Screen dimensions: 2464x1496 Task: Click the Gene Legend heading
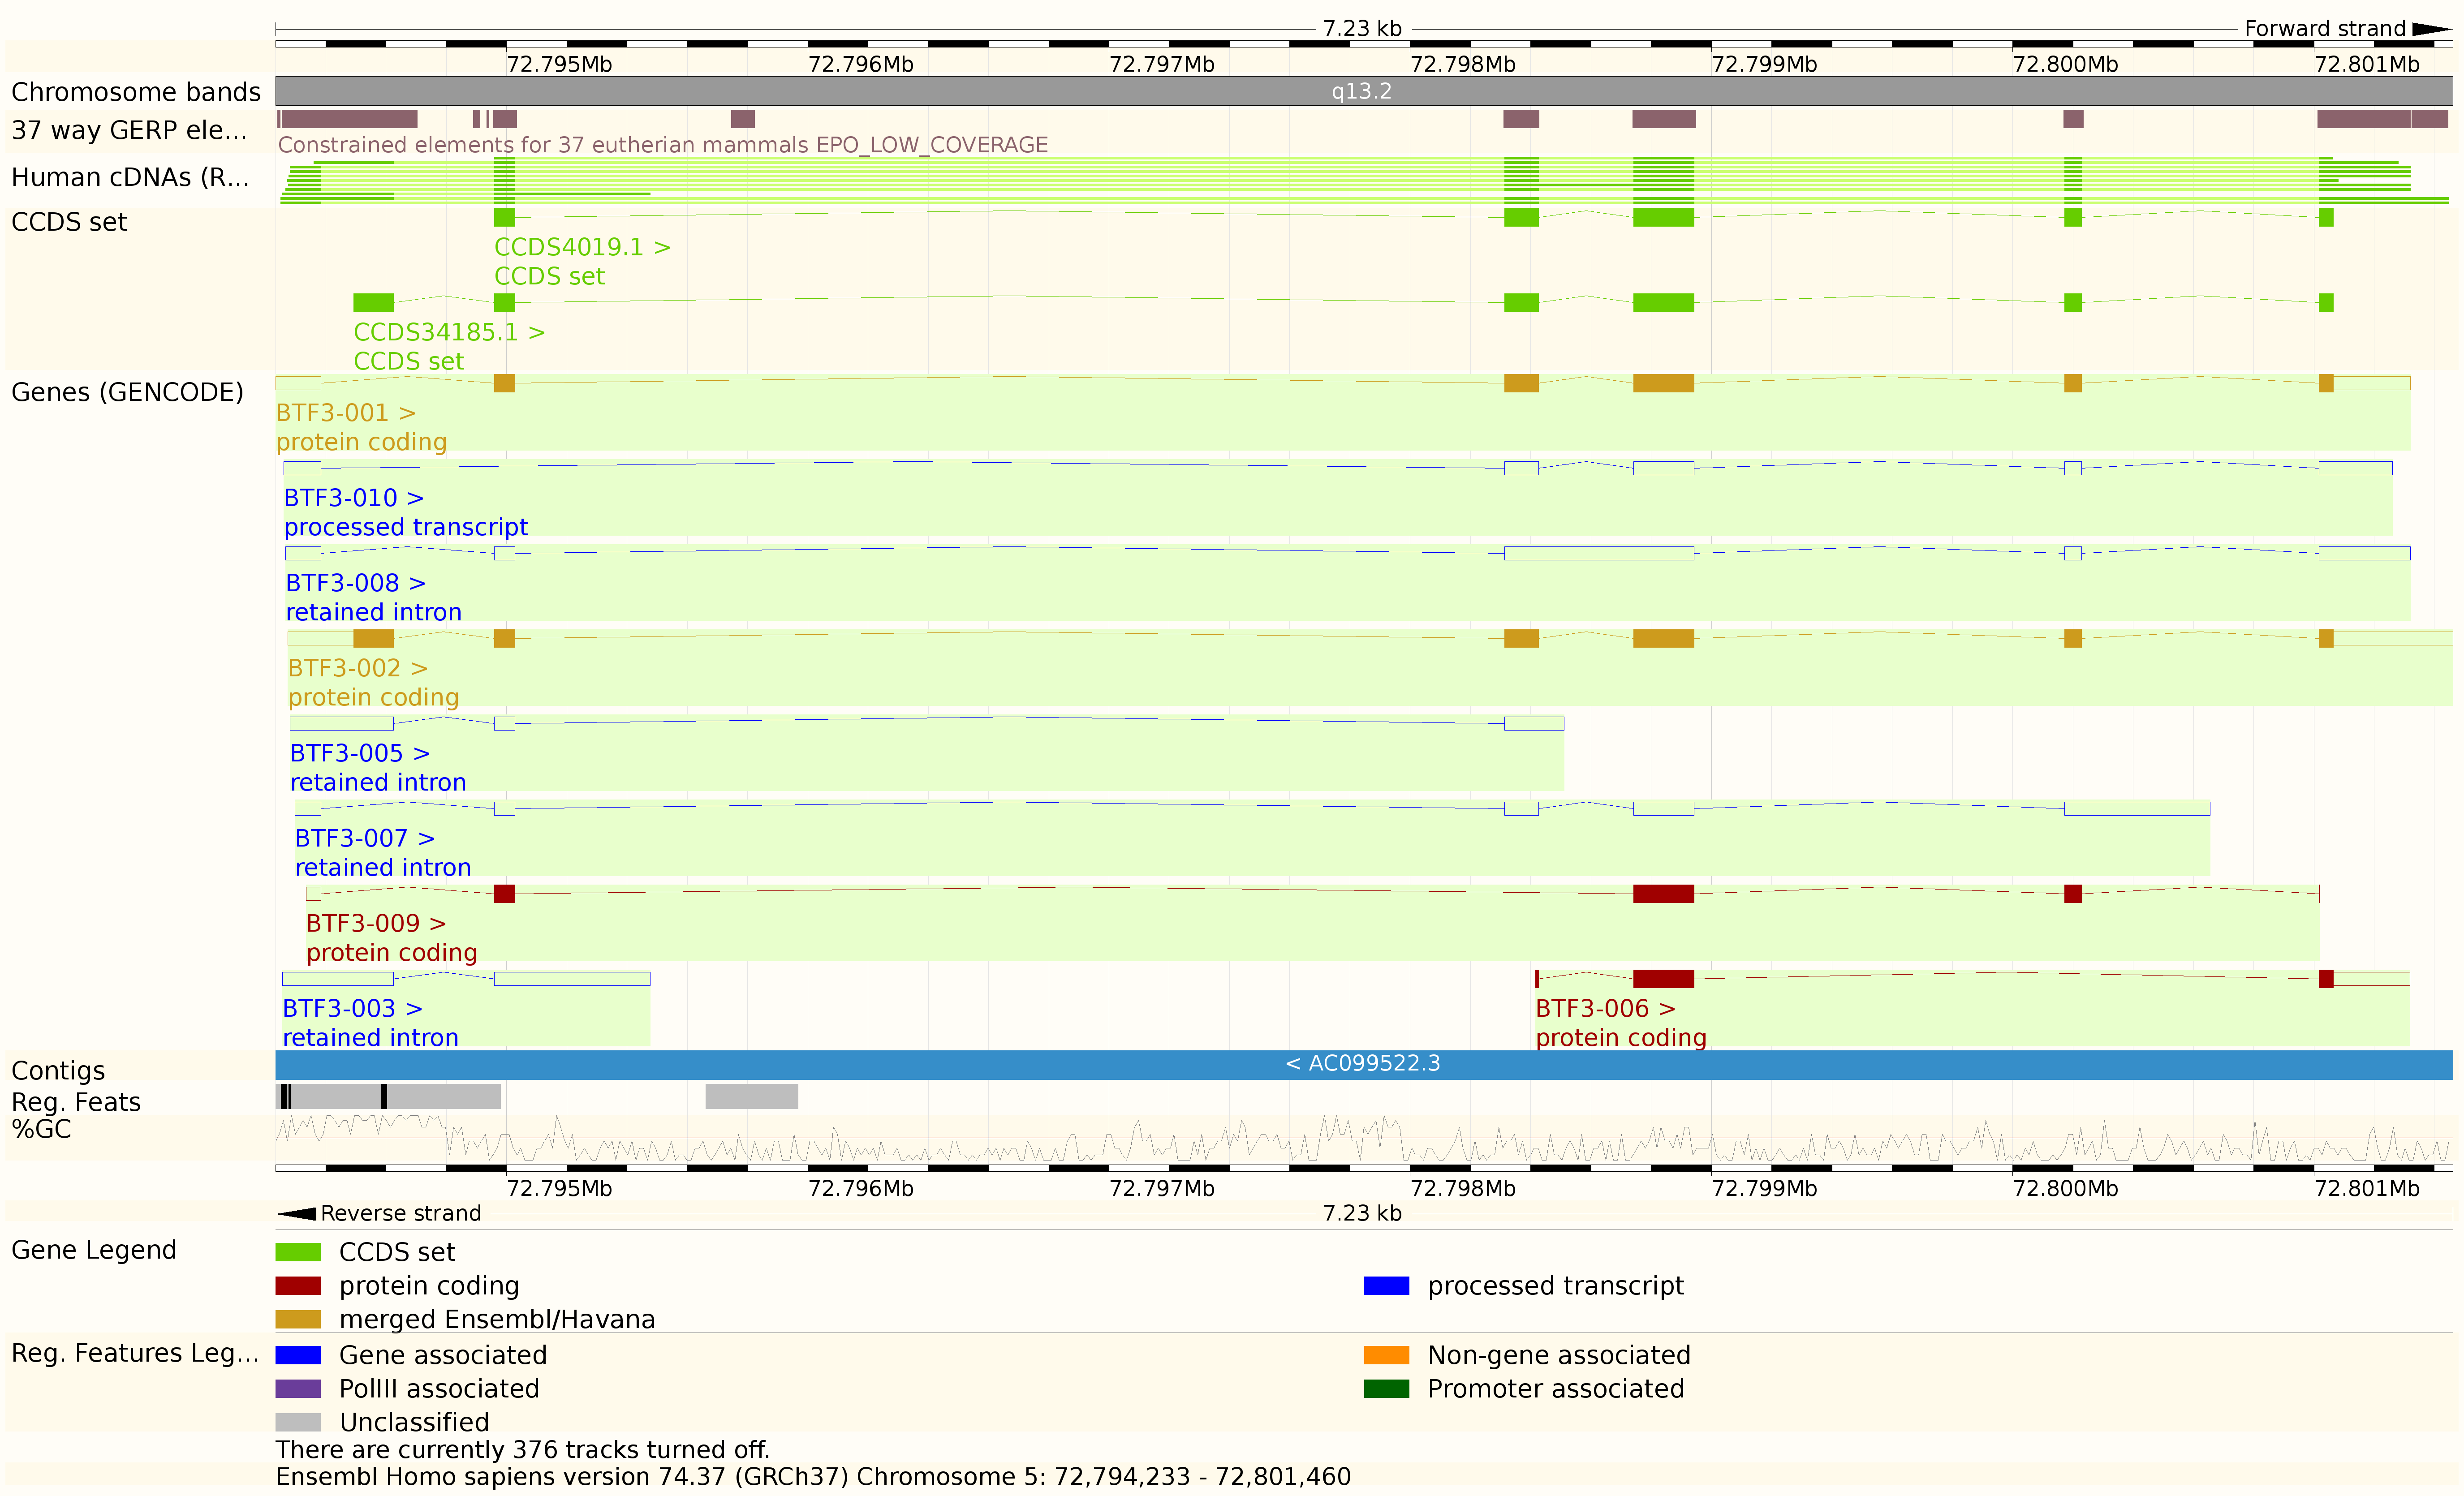pyautogui.click(x=94, y=1250)
